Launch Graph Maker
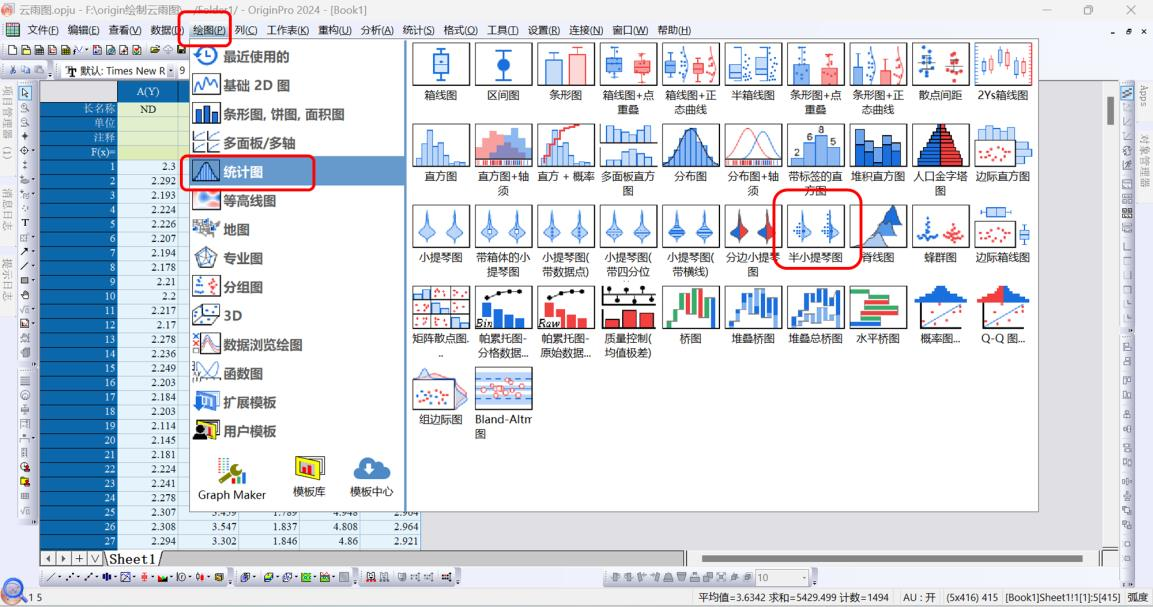 (x=232, y=479)
